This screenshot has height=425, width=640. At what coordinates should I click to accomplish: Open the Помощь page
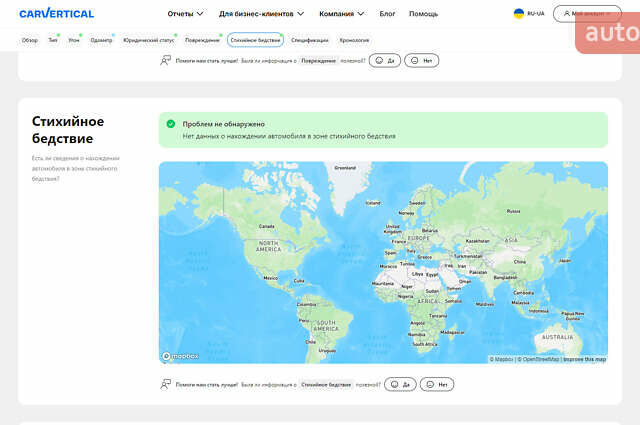423,14
